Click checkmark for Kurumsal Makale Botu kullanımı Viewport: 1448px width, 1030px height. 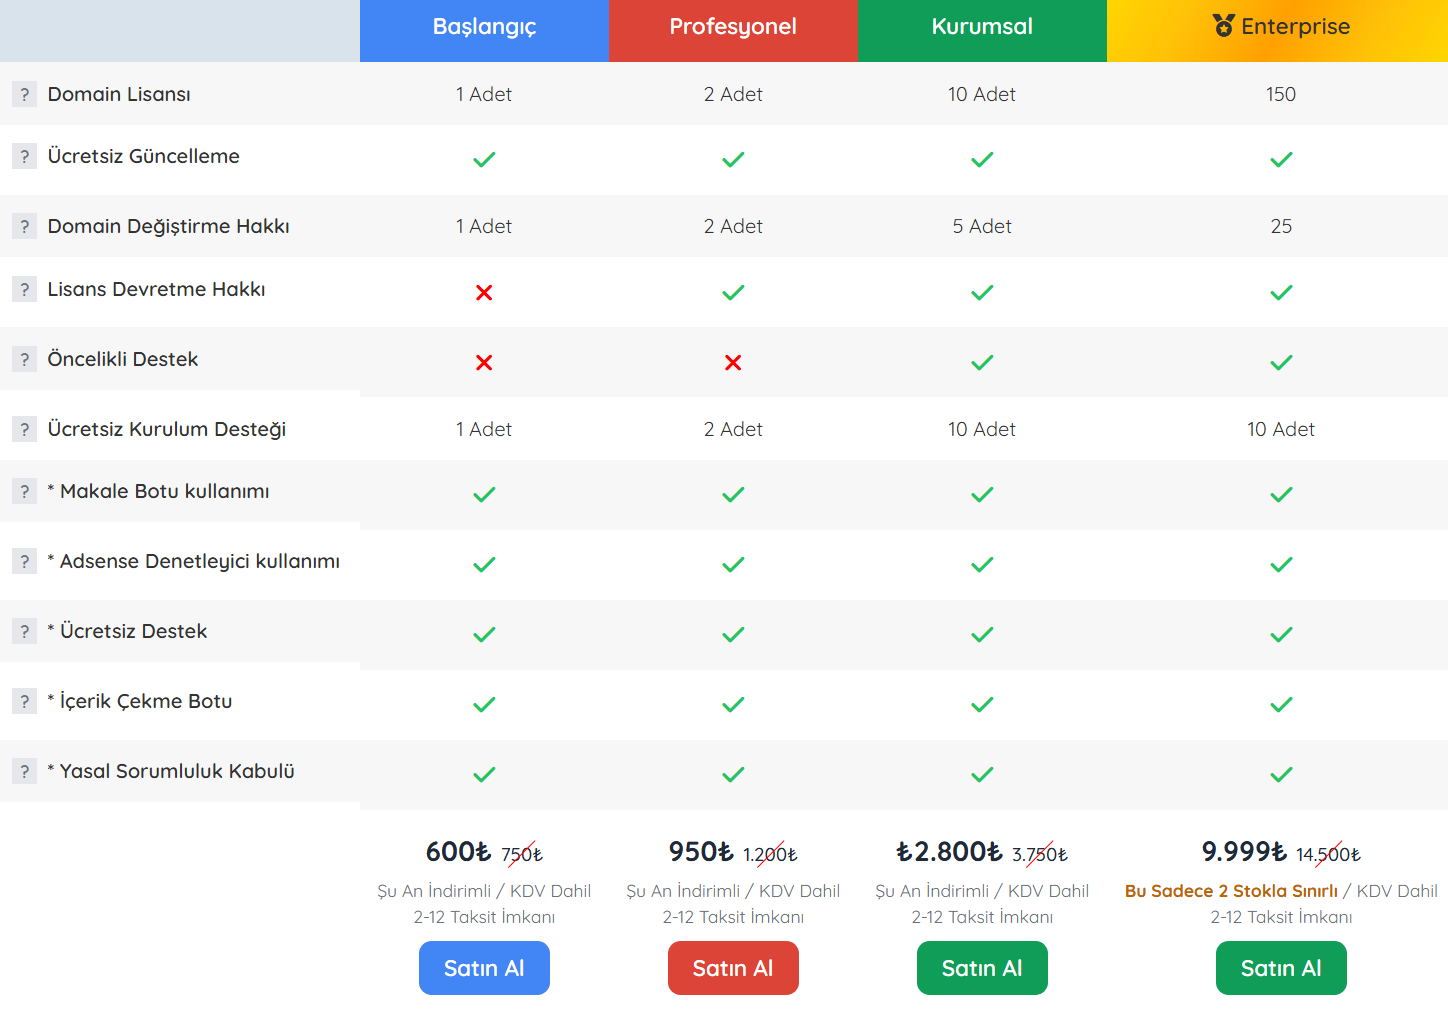pos(982,494)
